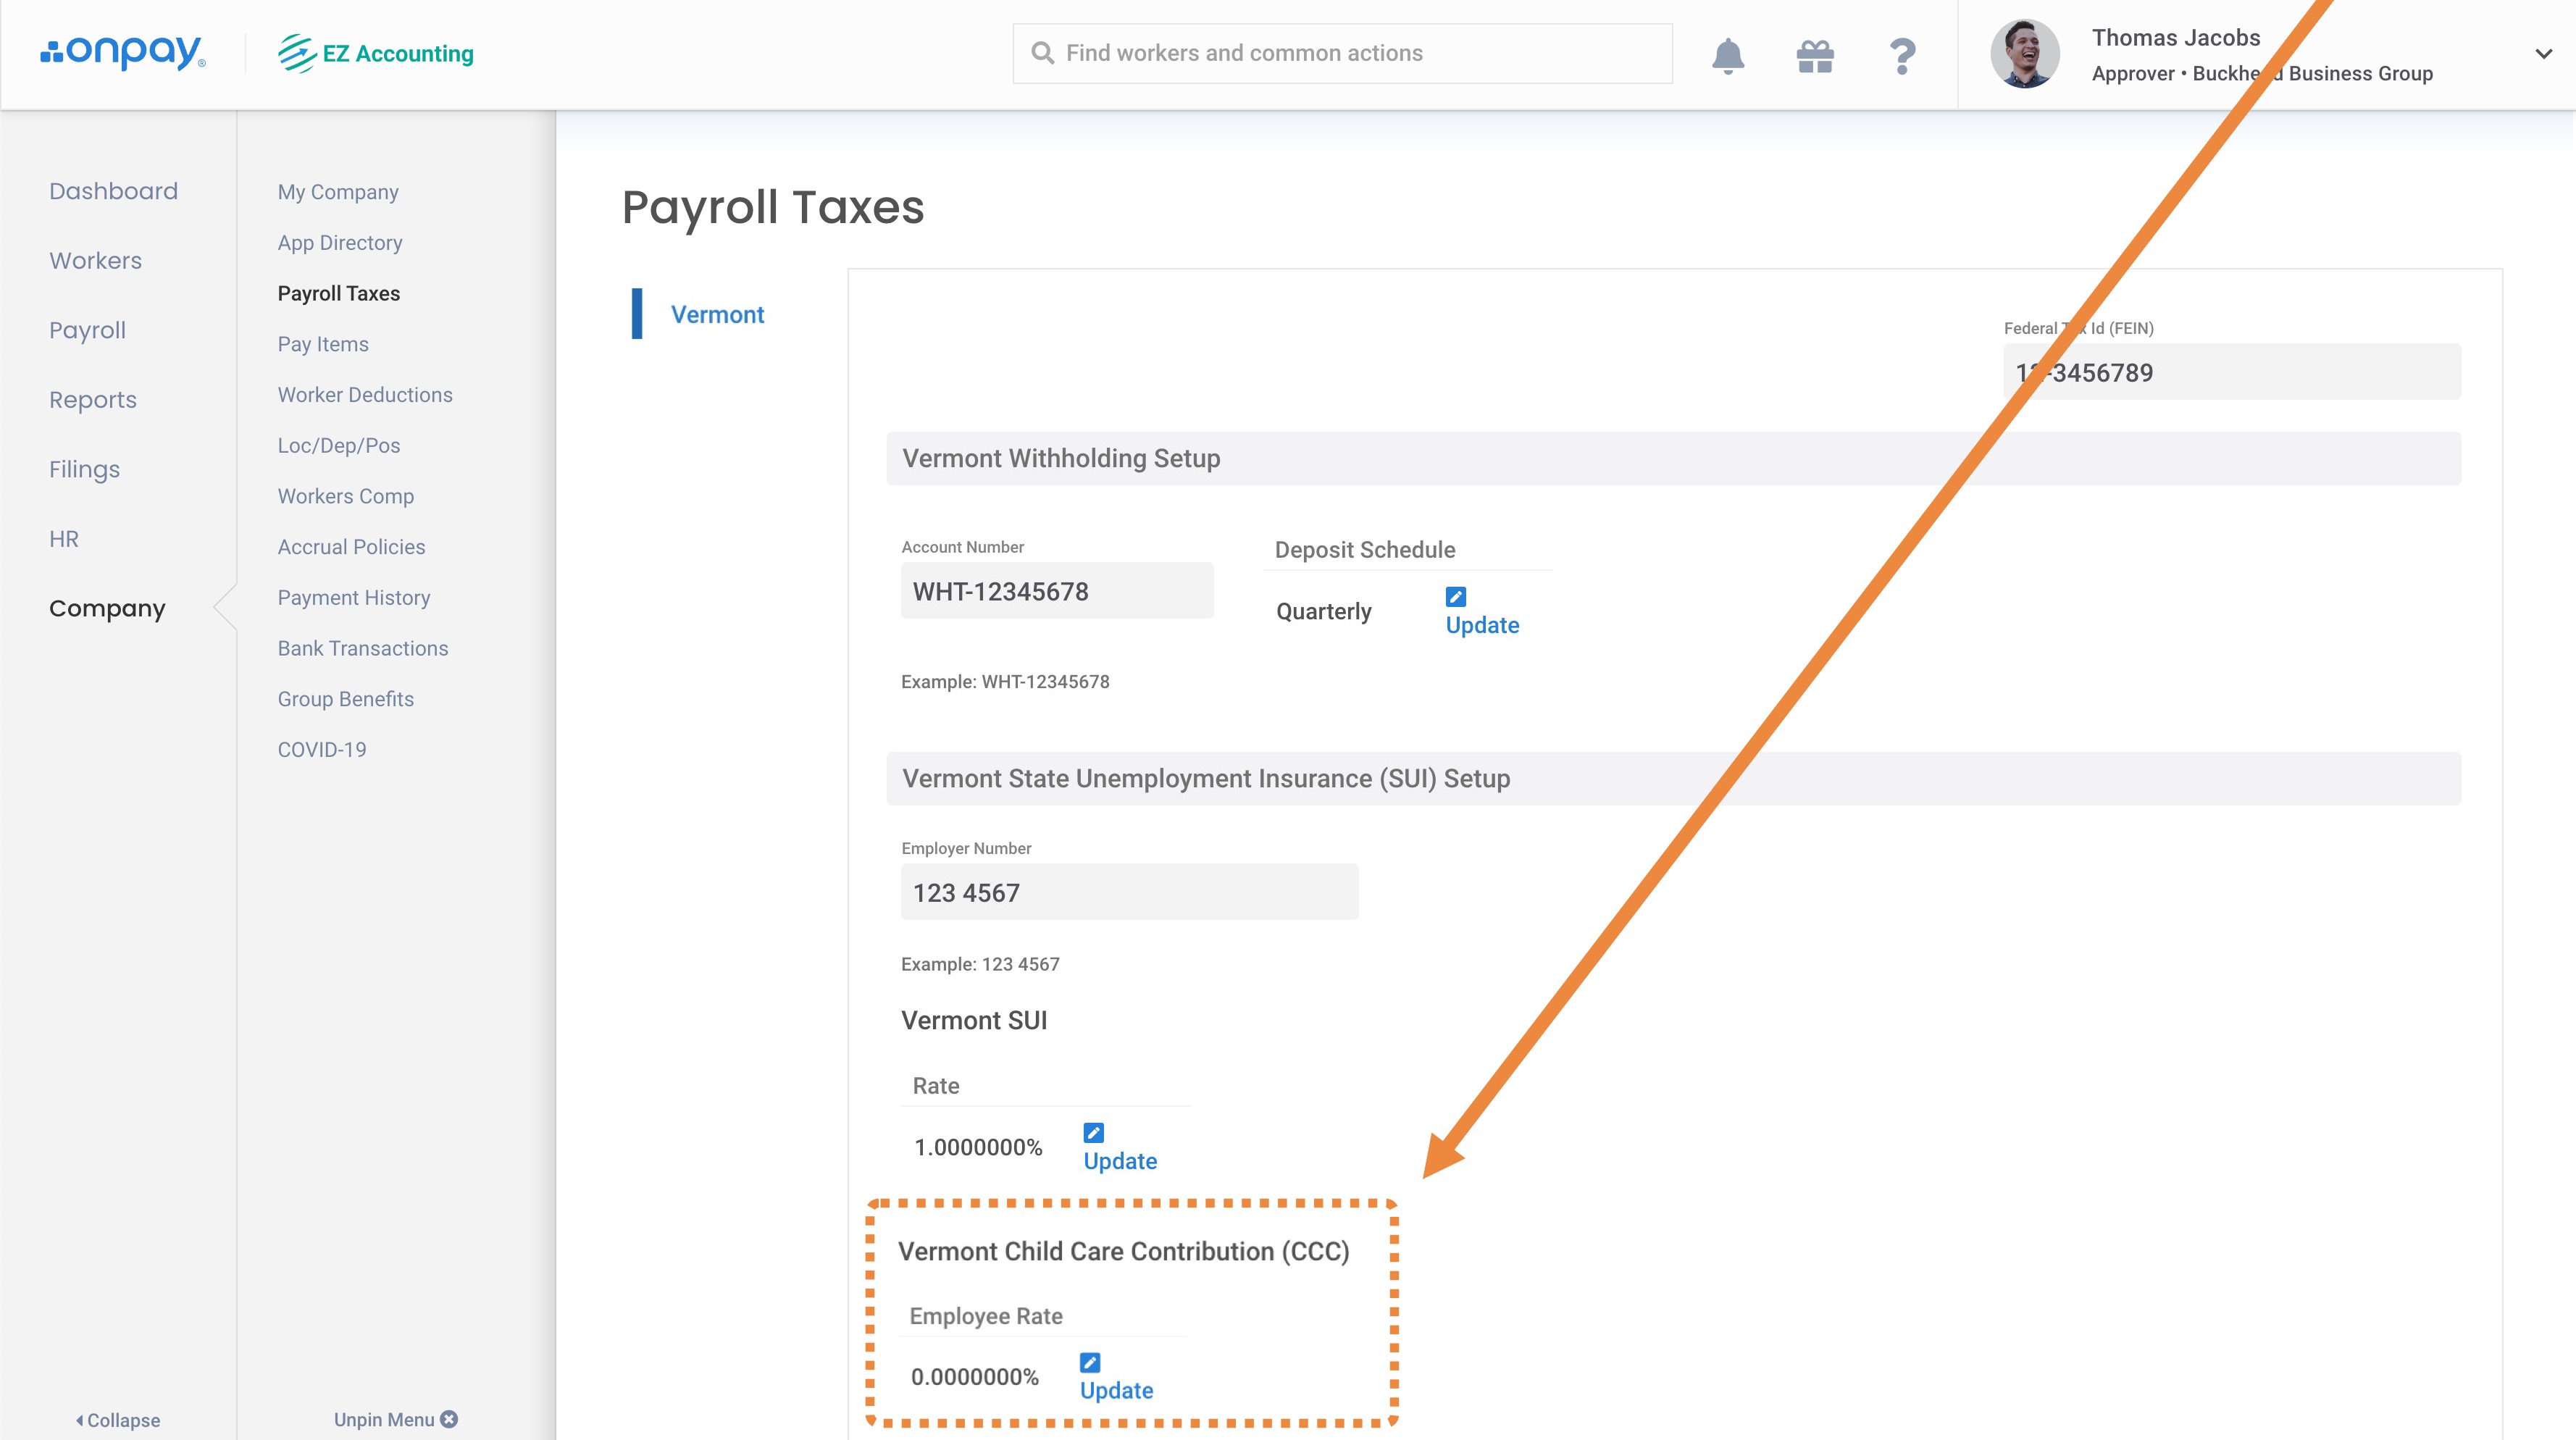Click Thomas Jacobs profile avatar
This screenshot has width=2576, height=1440.
click(x=2024, y=55)
